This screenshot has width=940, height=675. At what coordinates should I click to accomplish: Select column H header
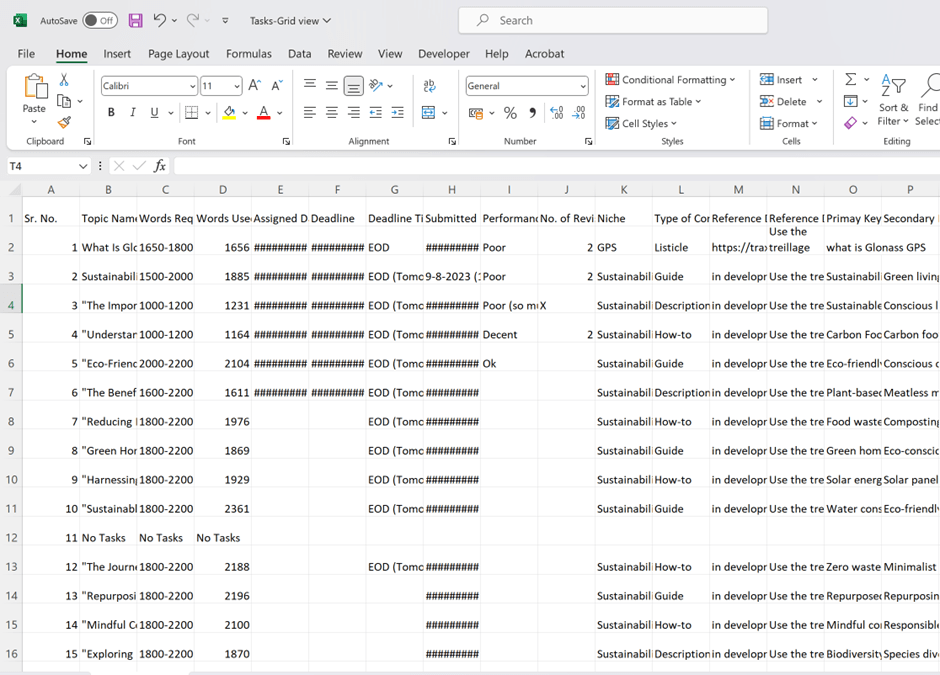pyautogui.click(x=451, y=189)
